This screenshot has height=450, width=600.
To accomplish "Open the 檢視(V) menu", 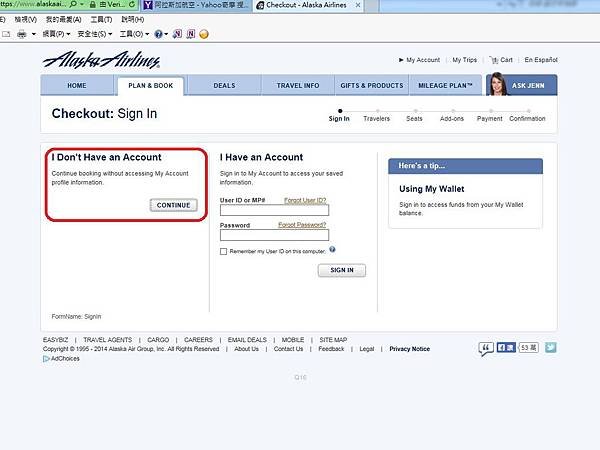I will [26, 19].
